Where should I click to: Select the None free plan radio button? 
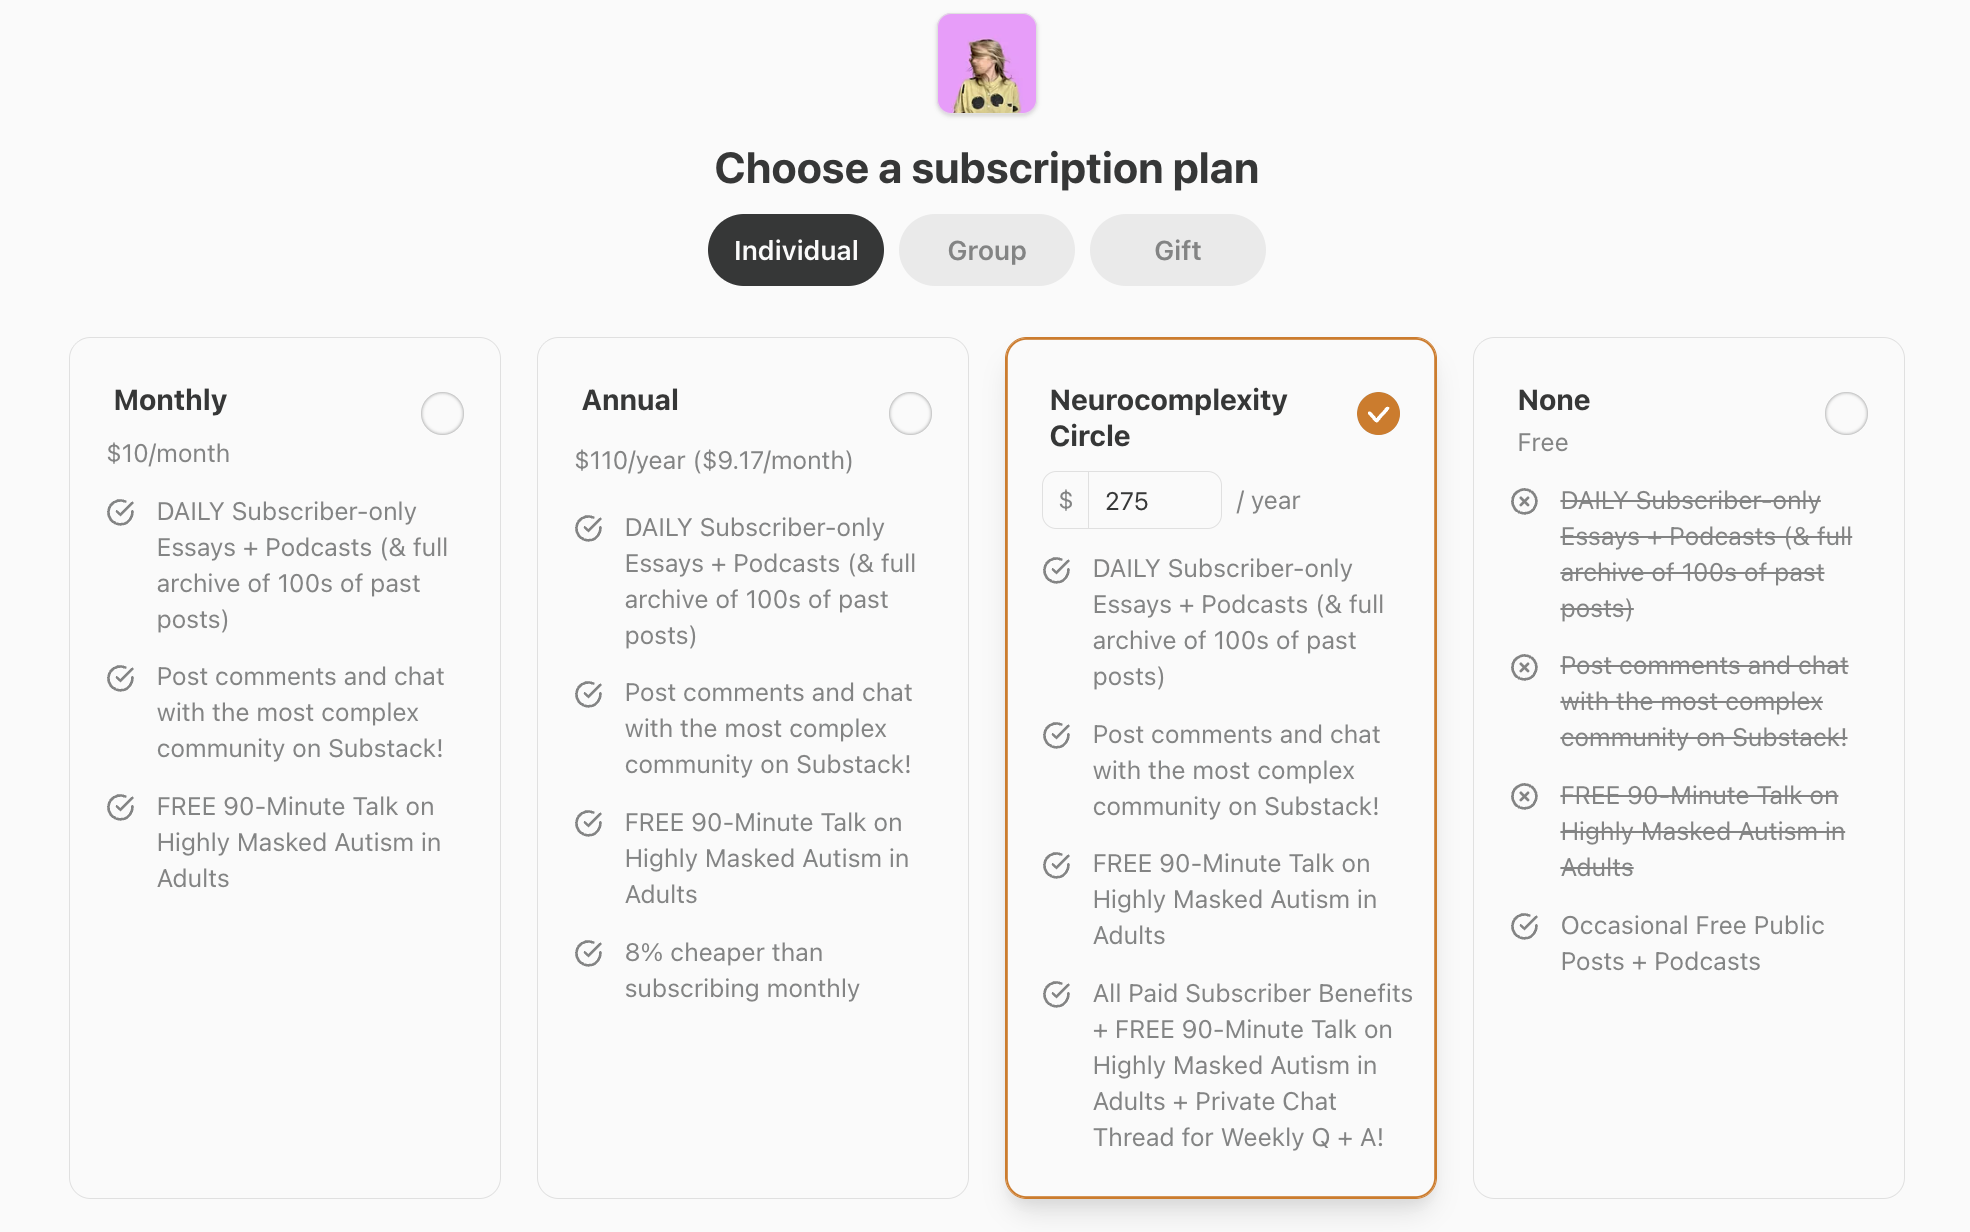pos(1846,413)
